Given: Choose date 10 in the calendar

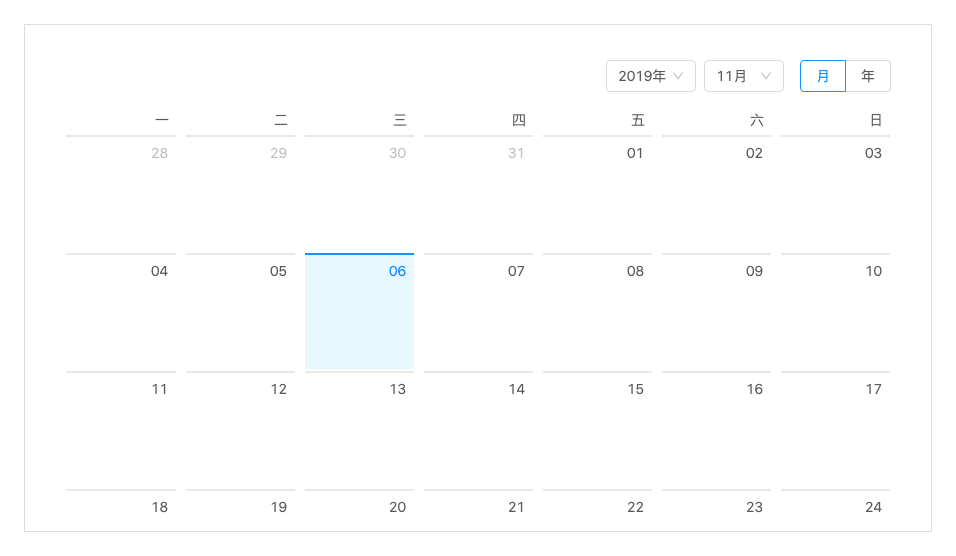Looking at the screenshot, I should pyautogui.click(x=835, y=311).
